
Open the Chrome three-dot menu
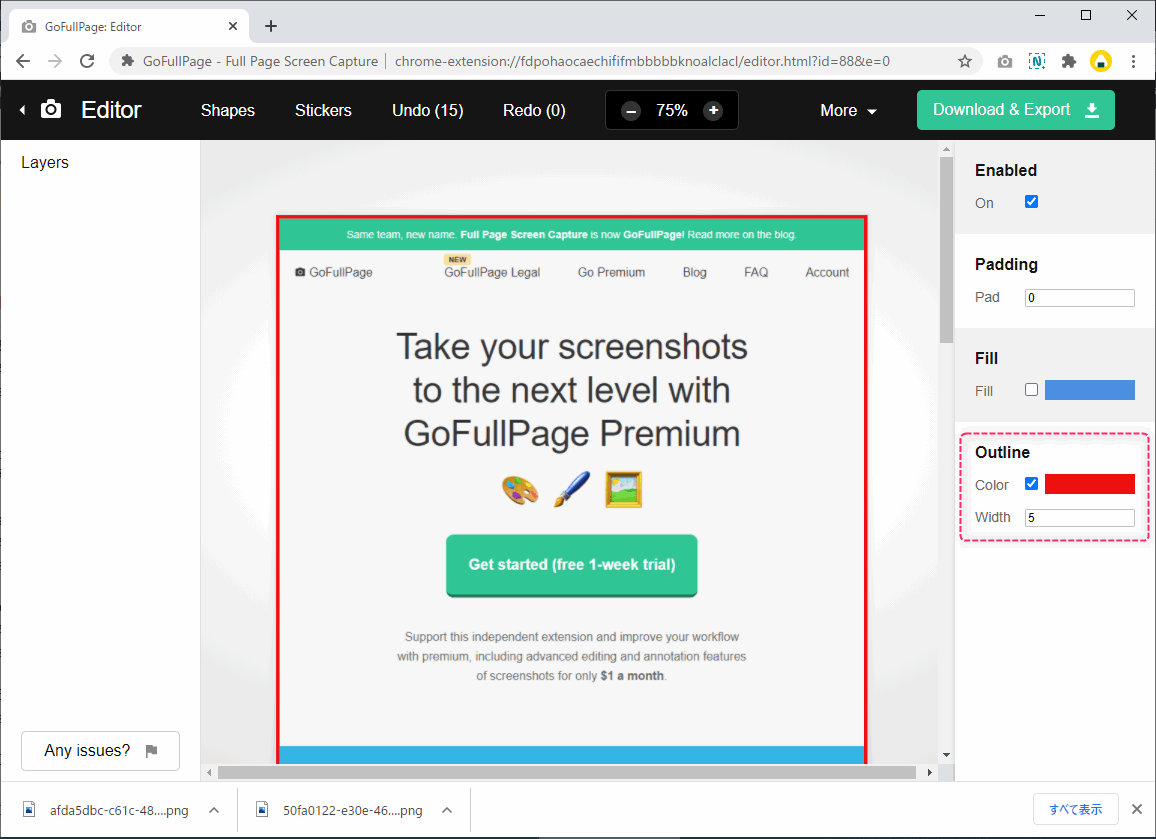(x=1133, y=61)
